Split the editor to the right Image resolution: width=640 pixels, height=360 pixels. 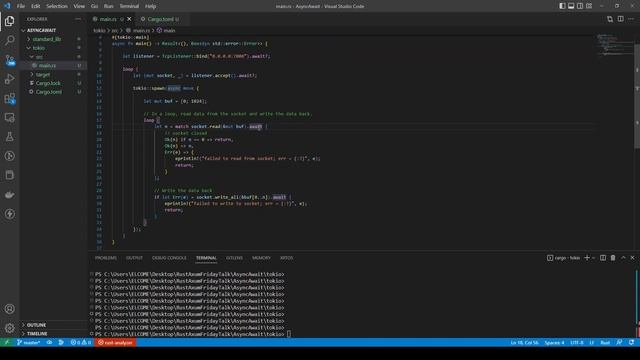pos(620,19)
